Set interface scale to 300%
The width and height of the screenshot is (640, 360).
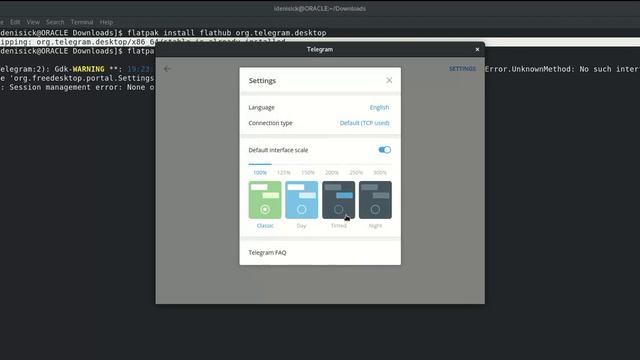point(380,173)
